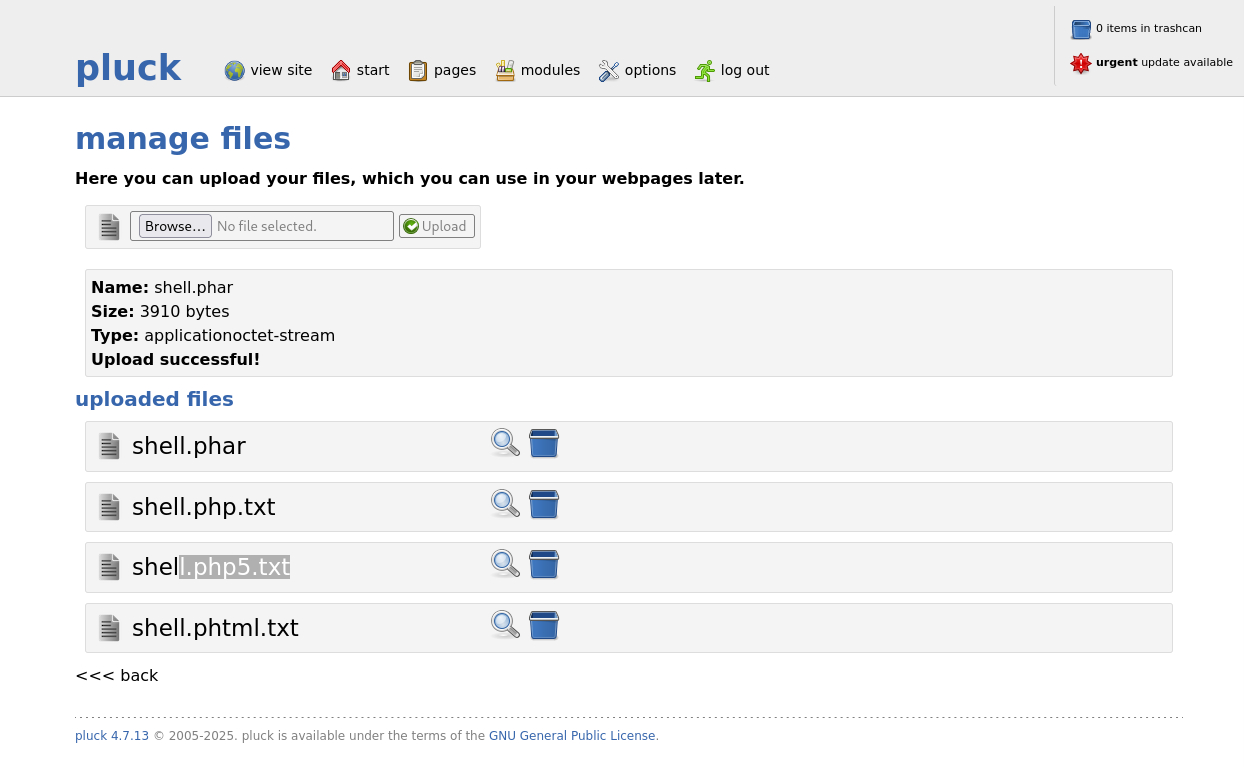Click the running man log out icon
1244x767 pixels.
click(x=705, y=70)
